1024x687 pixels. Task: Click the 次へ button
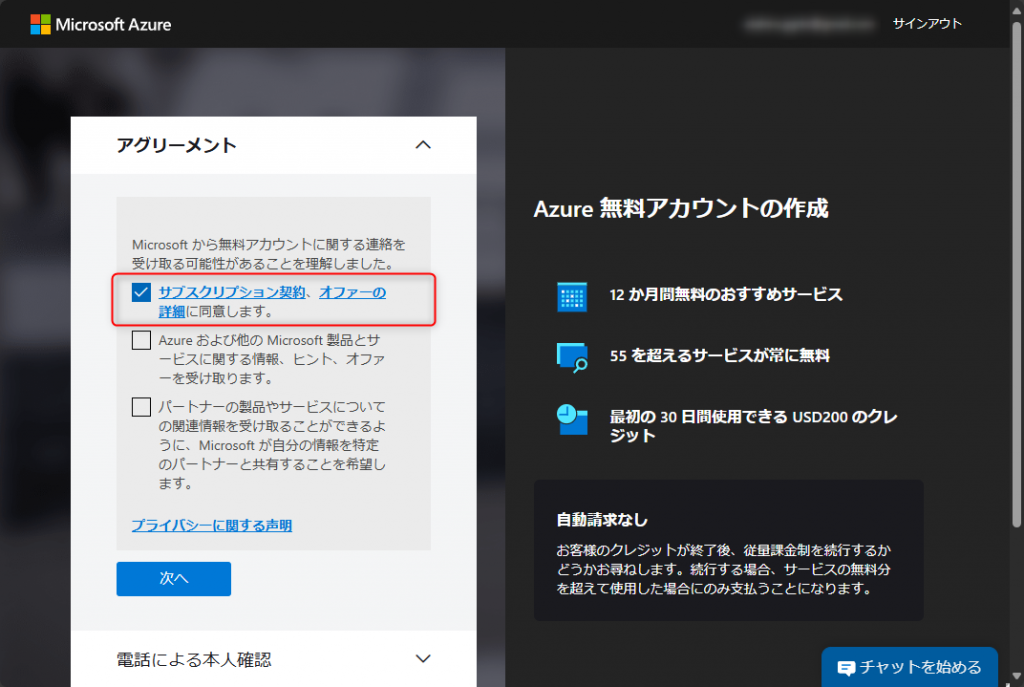coord(174,579)
